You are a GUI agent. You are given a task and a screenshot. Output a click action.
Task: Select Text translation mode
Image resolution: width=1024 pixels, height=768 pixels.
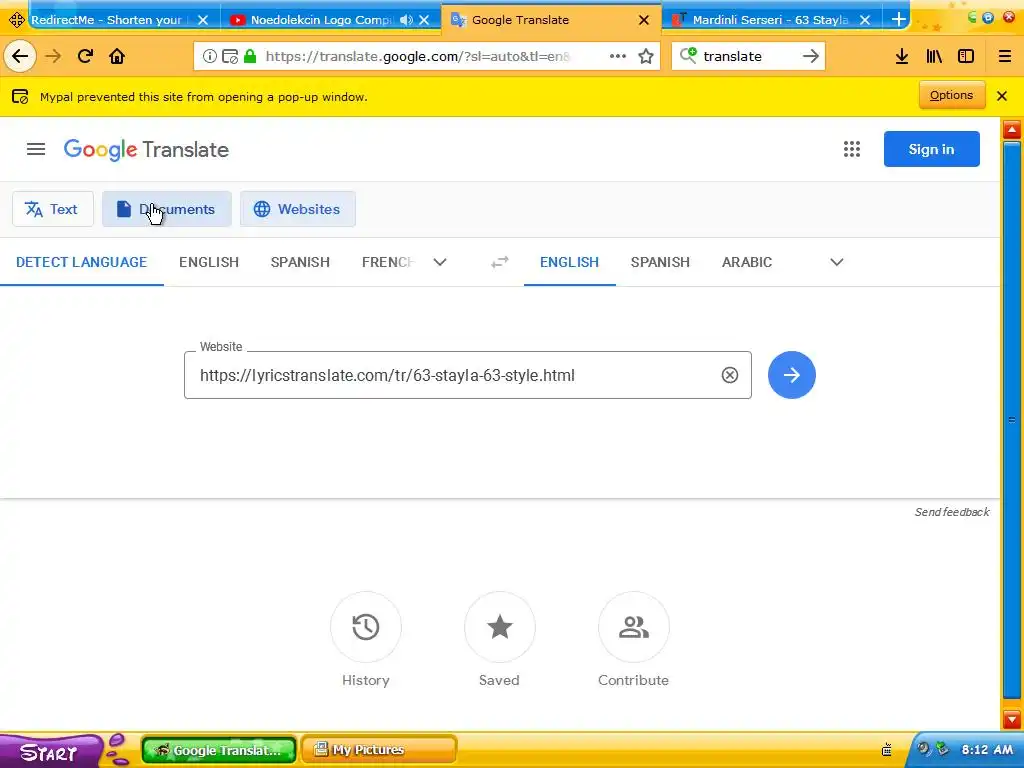pyautogui.click(x=52, y=209)
